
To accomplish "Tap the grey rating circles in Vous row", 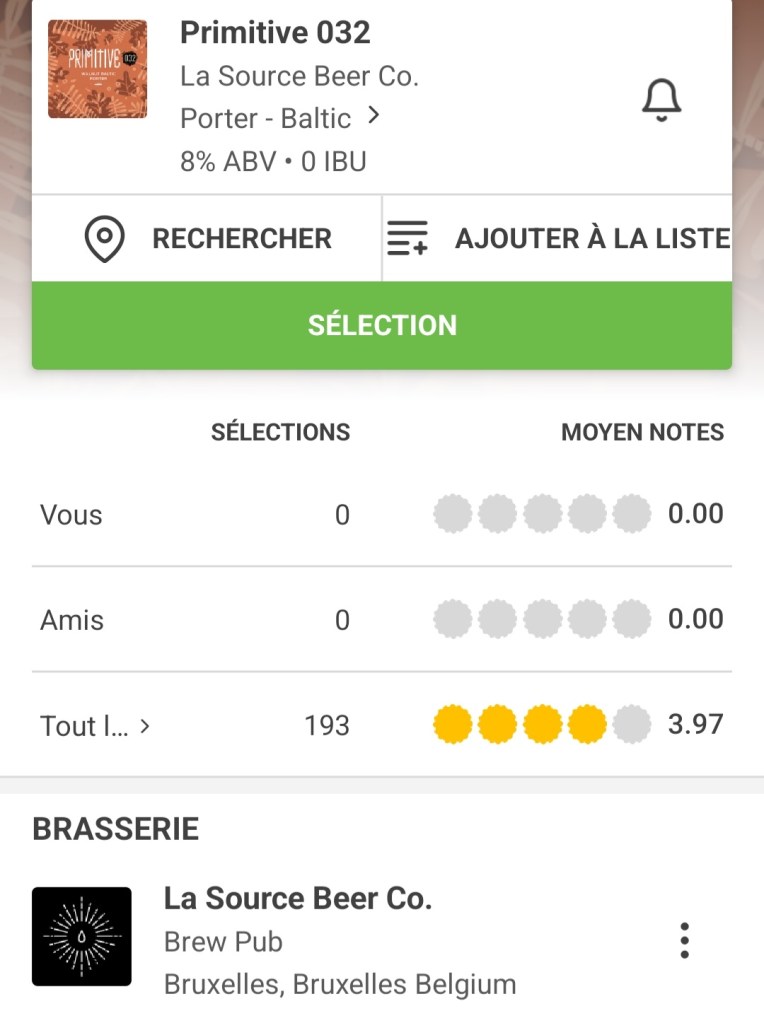I will [541, 515].
